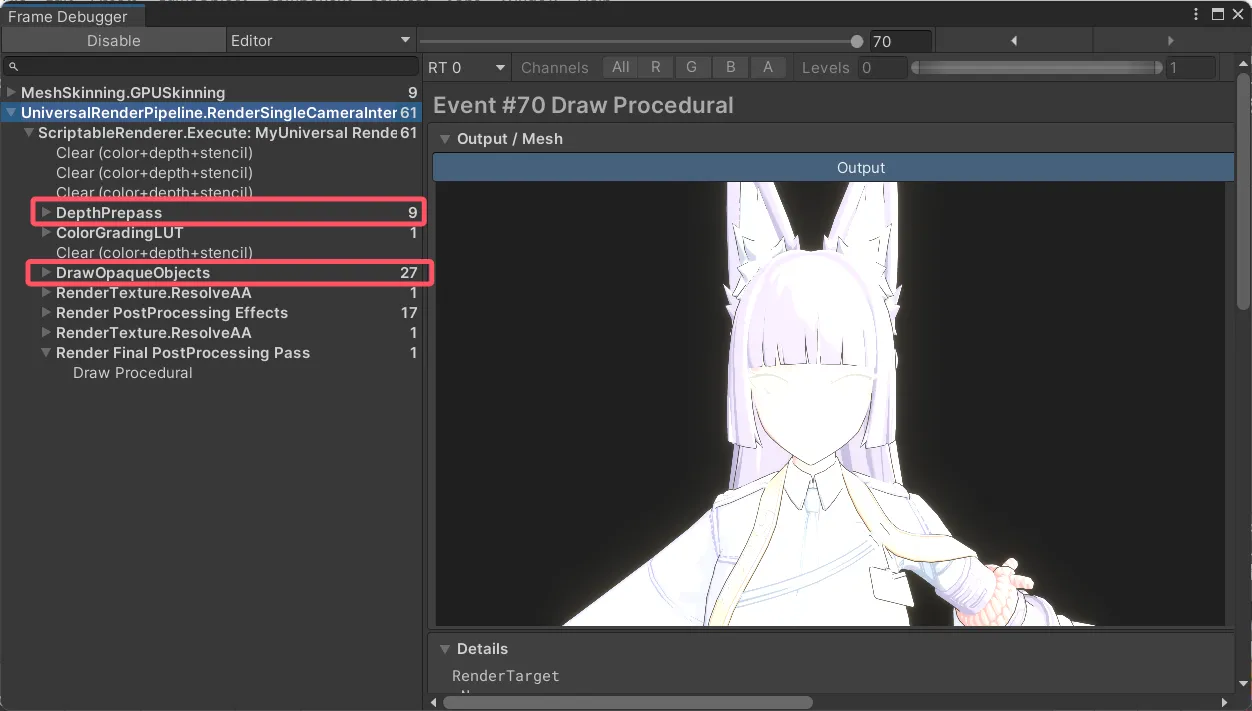1252x711 pixels.
Task: Toggle the A channel button
Action: click(x=767, y=67)
